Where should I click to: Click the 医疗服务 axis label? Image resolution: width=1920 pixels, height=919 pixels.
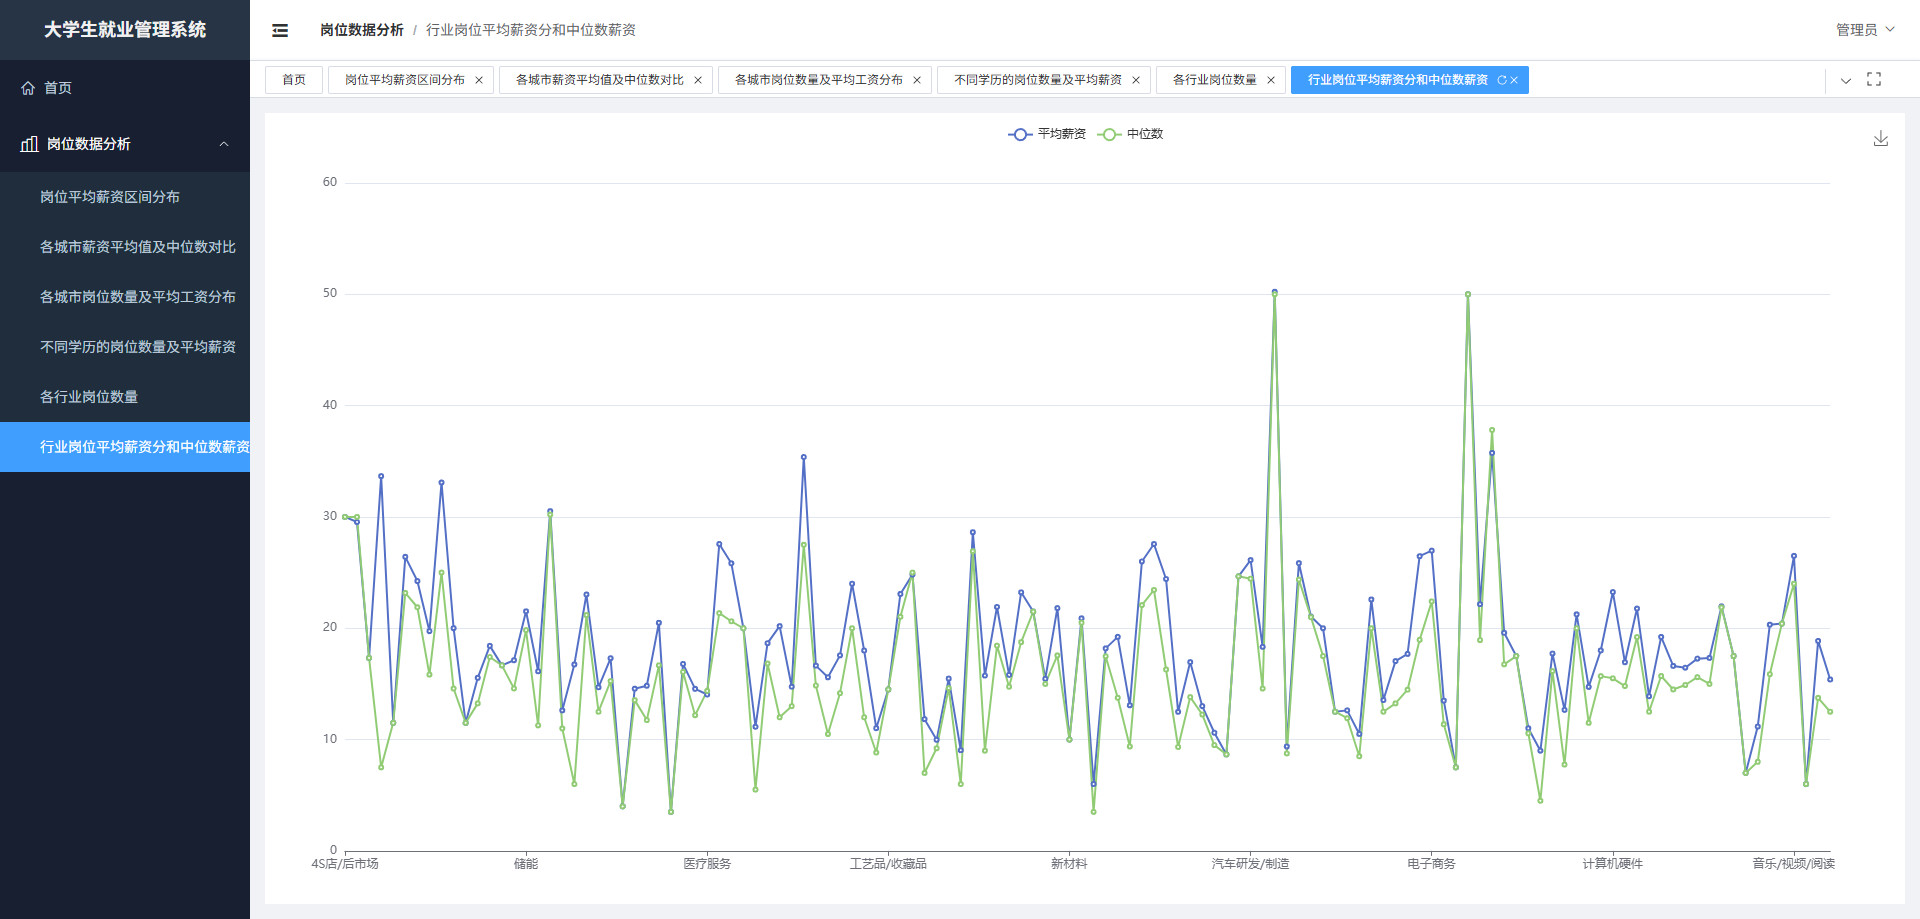click(707, 864)
